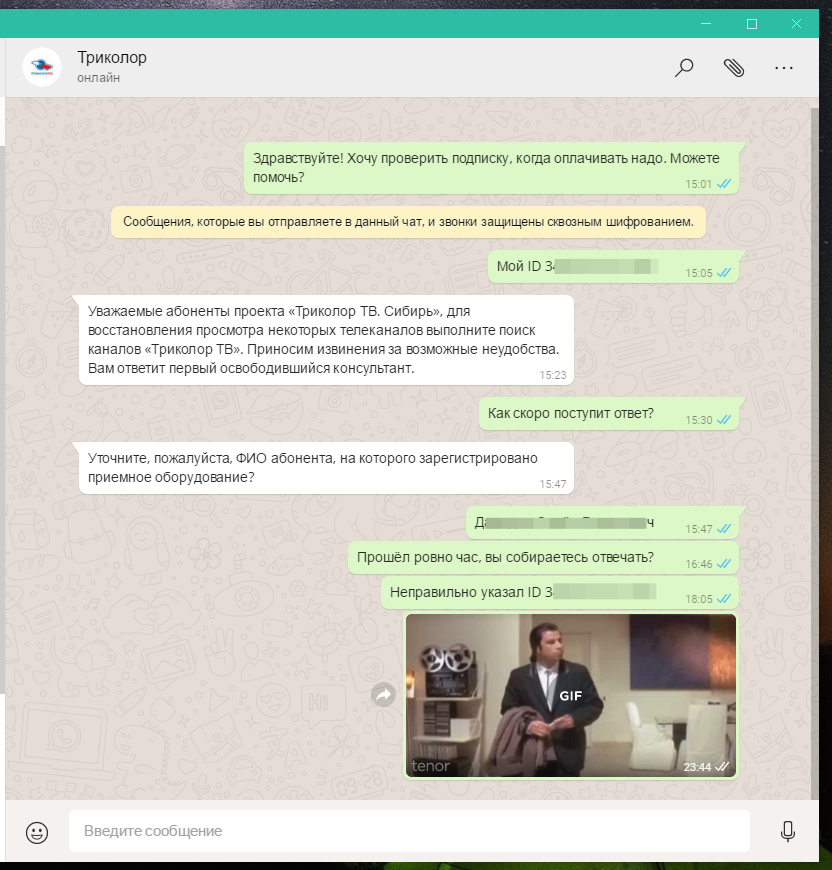Click the microphone voice message icon
832x870 pixels.
click(x=788, y=831)
